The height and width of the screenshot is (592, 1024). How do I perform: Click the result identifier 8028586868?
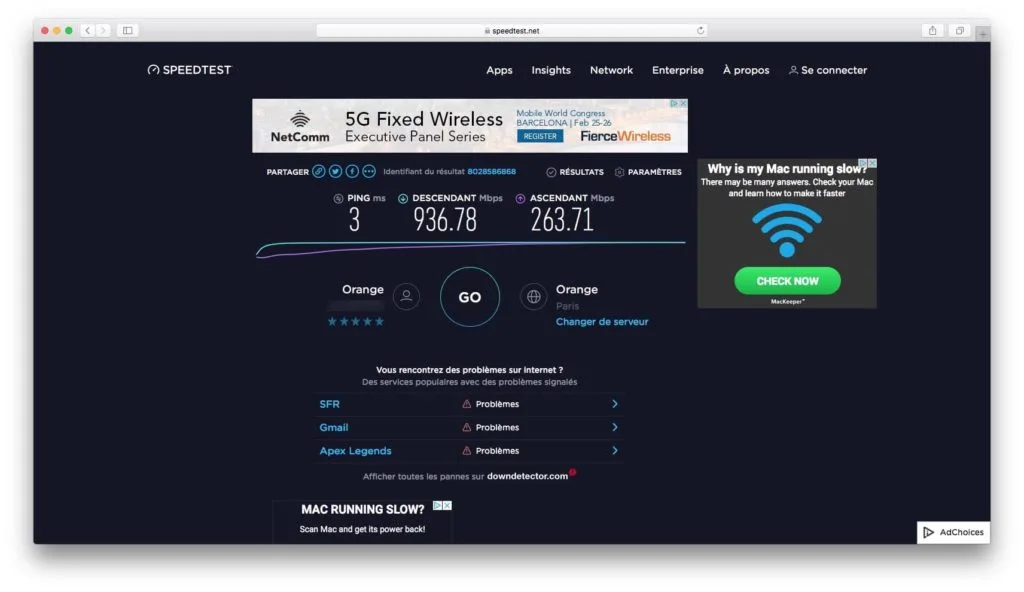490,172
